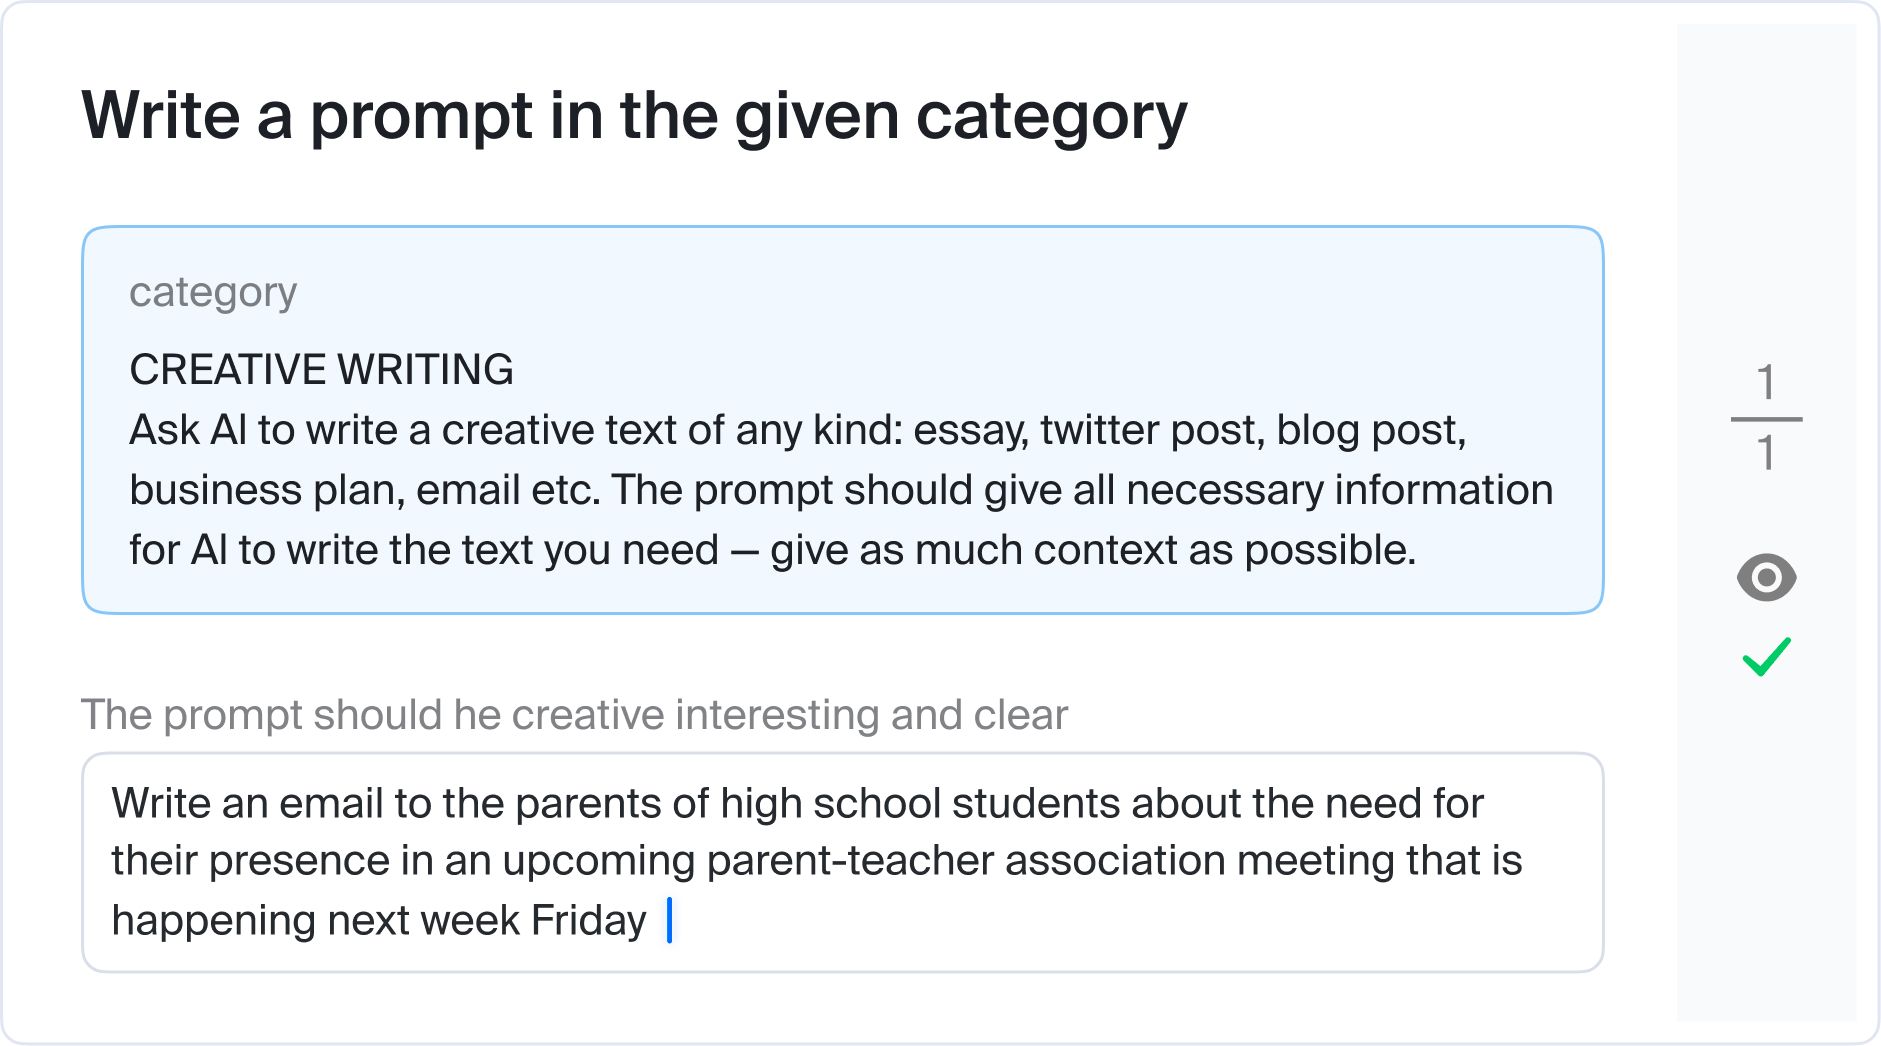Click the hint 'The prompt should he creative interesting and clear'
The image size is (1881, 1046).
[x=574, y=715]
